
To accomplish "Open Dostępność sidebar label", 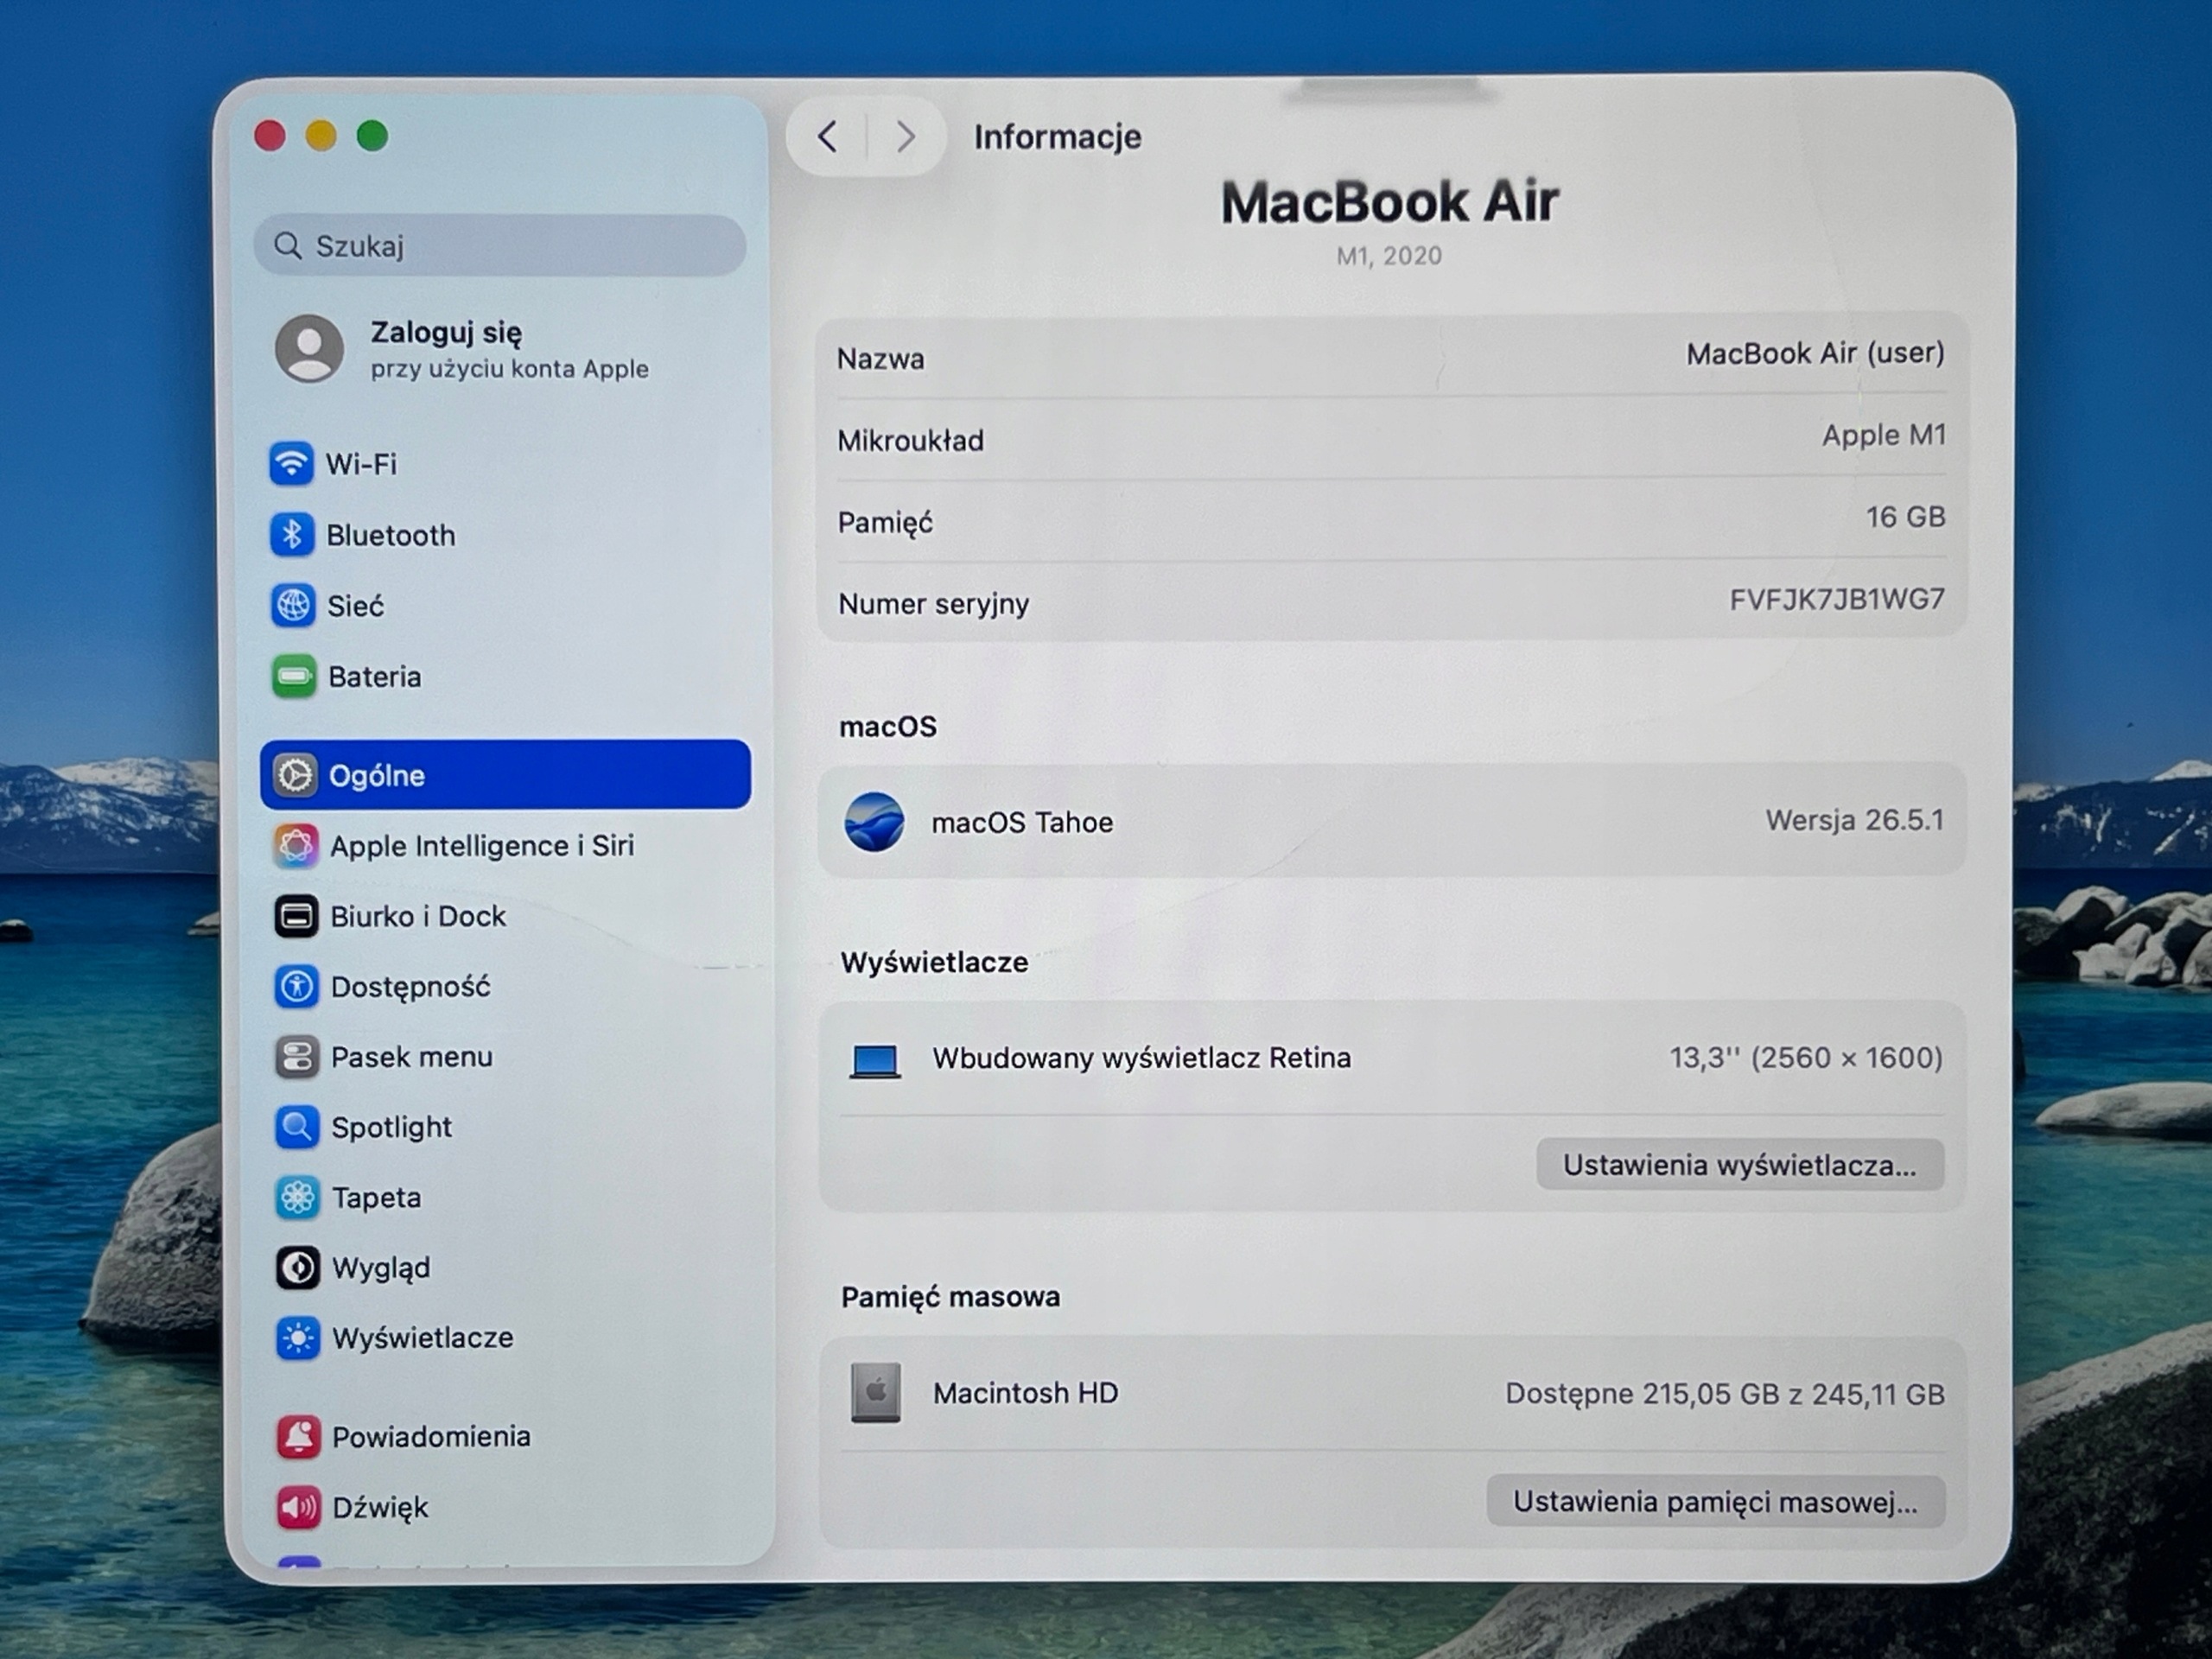I will tap(411, 987).
